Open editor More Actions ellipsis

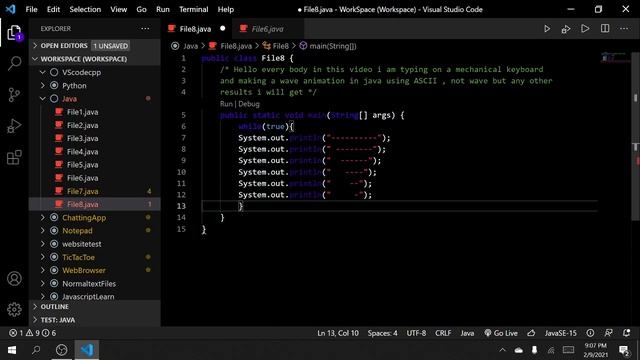pyautogui.click(x=624, y=29)
